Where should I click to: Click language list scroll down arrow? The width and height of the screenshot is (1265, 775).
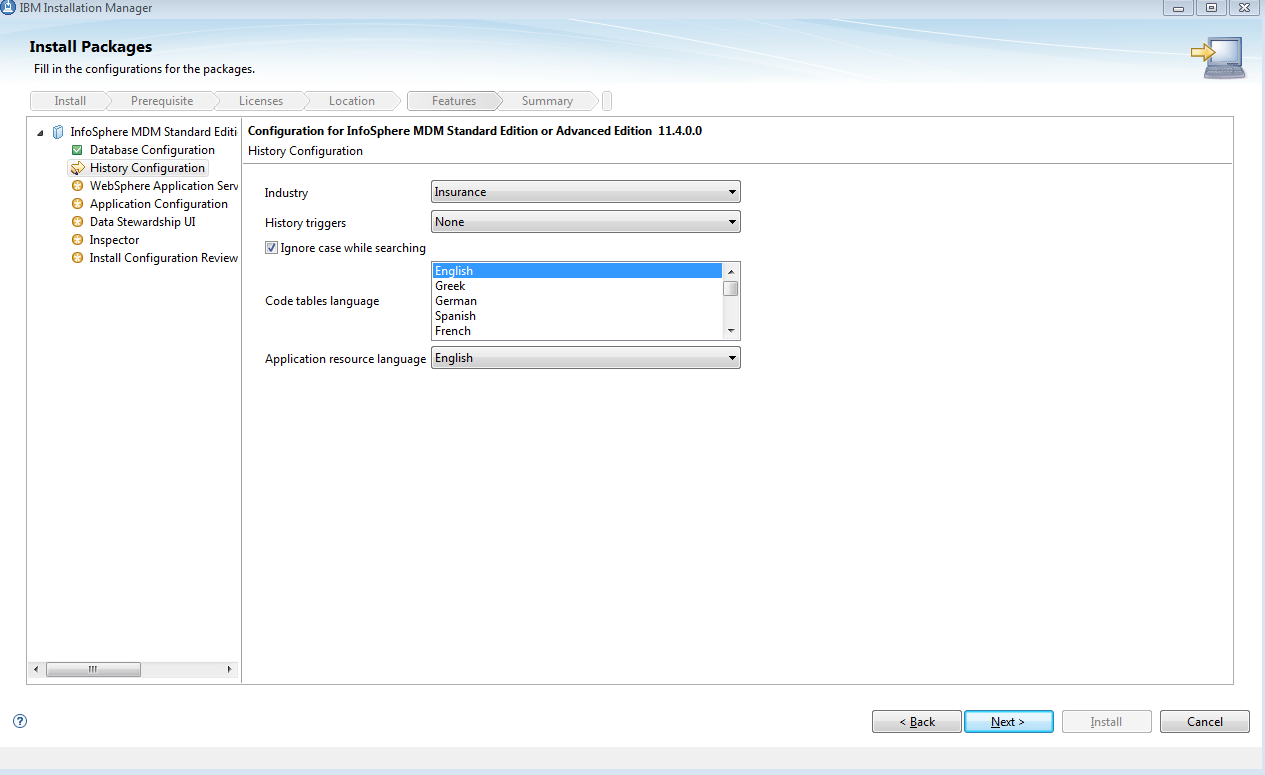tap(731, 331)
